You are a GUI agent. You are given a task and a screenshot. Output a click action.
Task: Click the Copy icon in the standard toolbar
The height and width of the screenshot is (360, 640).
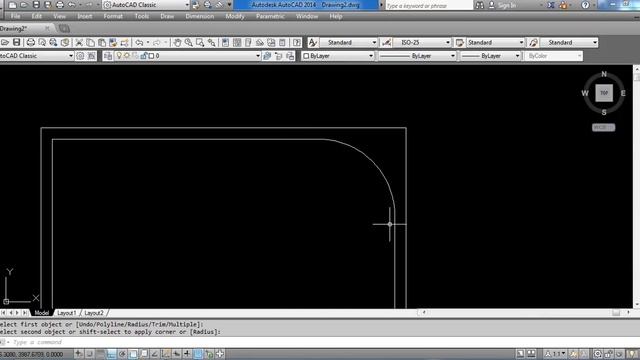(91, 42)
